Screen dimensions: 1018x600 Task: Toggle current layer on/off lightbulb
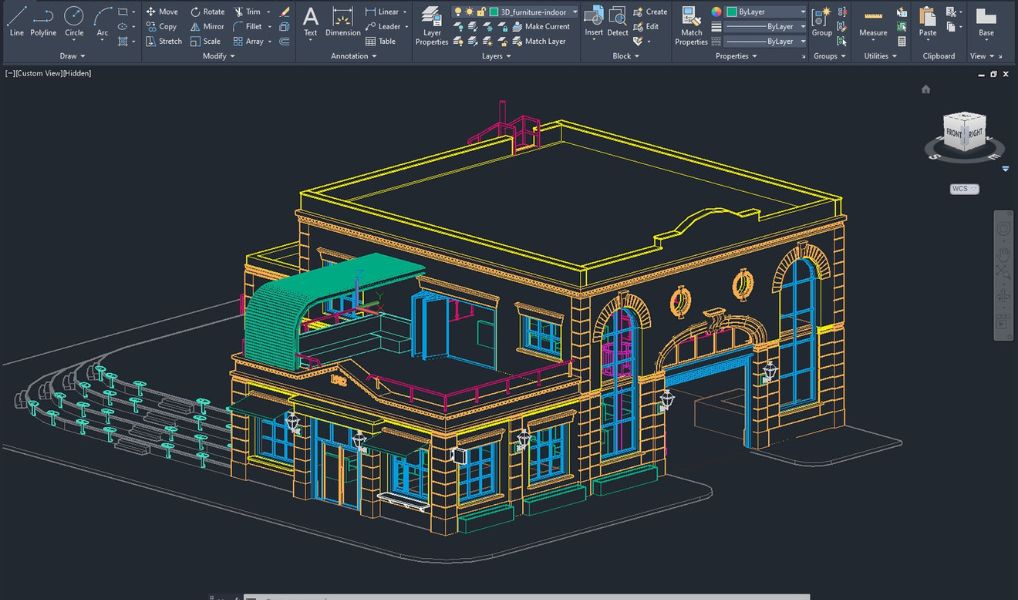coord(458,12)
